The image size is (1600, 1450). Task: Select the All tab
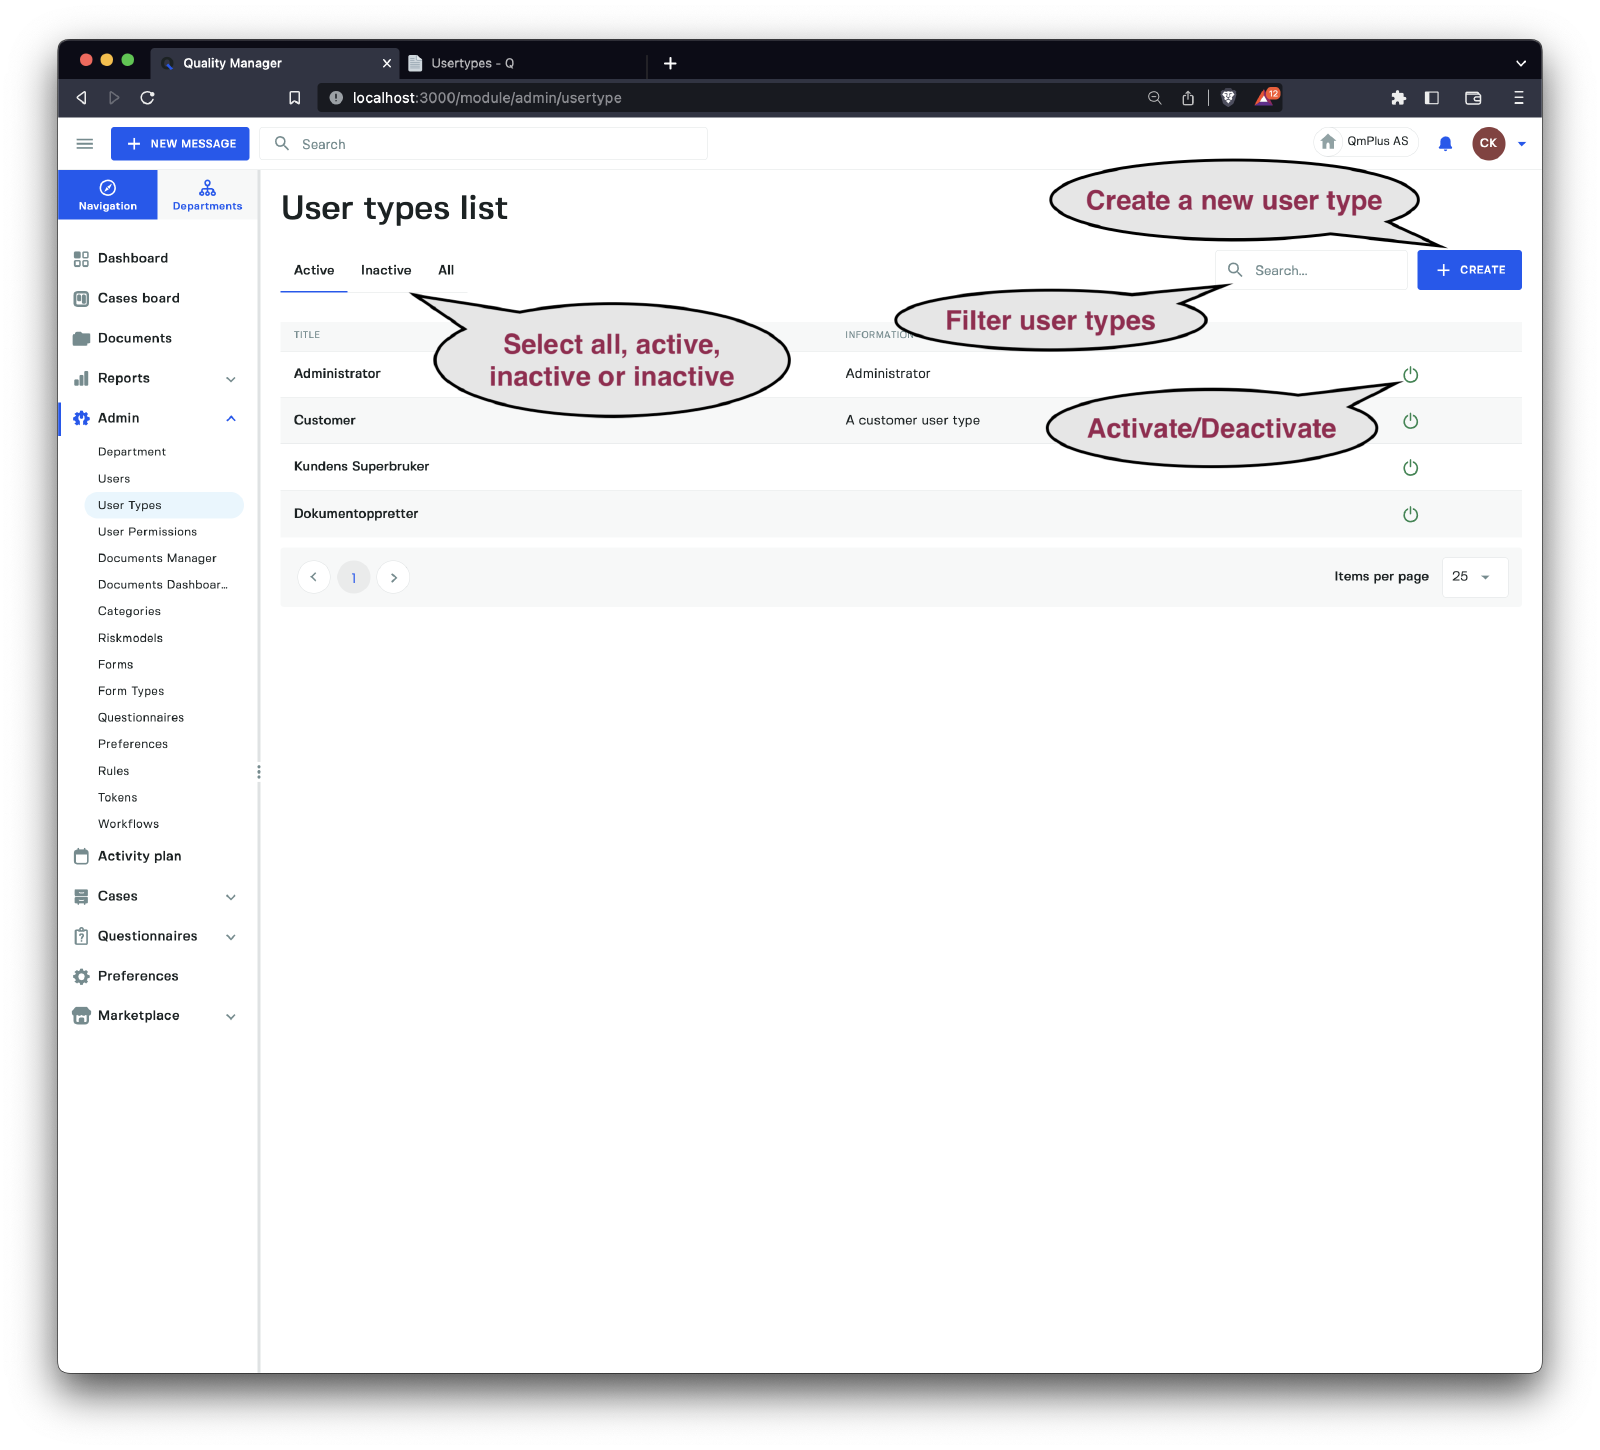point(446,270)
